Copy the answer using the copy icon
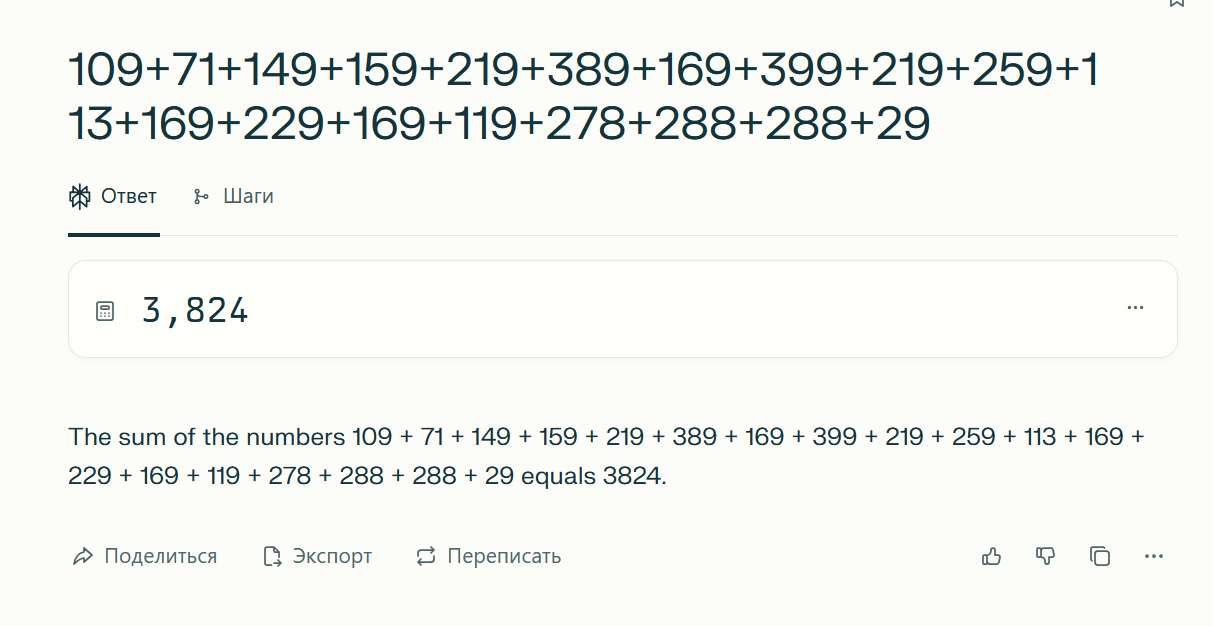Viewport: 1213px width, 626px height. (1100, 557)
